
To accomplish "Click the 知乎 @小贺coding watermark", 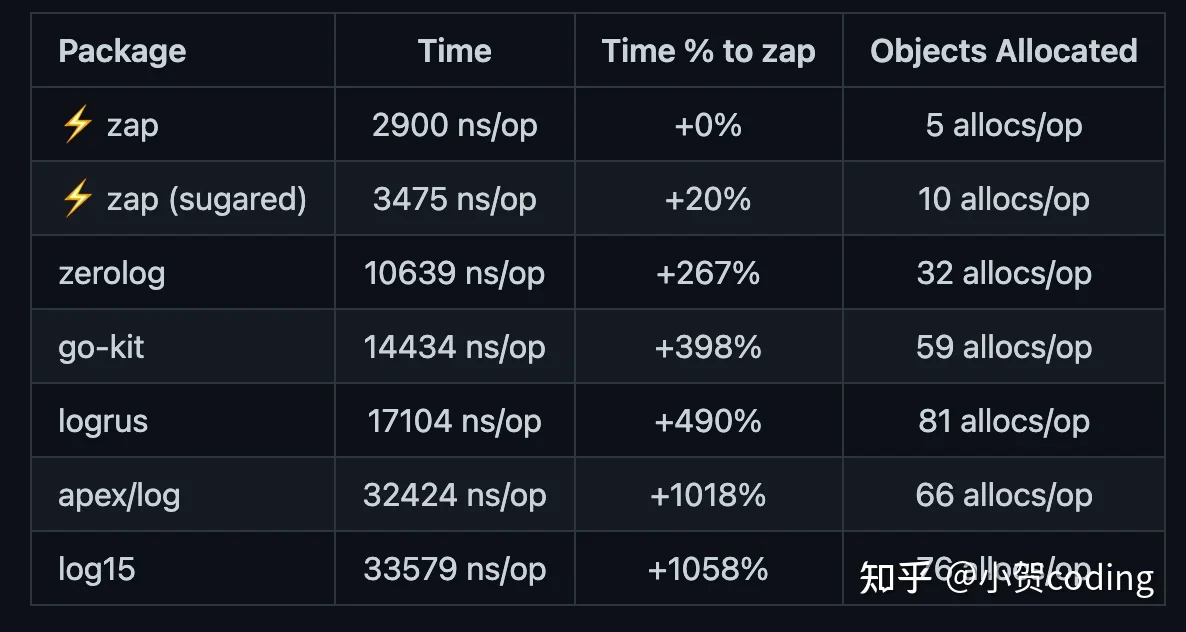I will coord(1007,578).
